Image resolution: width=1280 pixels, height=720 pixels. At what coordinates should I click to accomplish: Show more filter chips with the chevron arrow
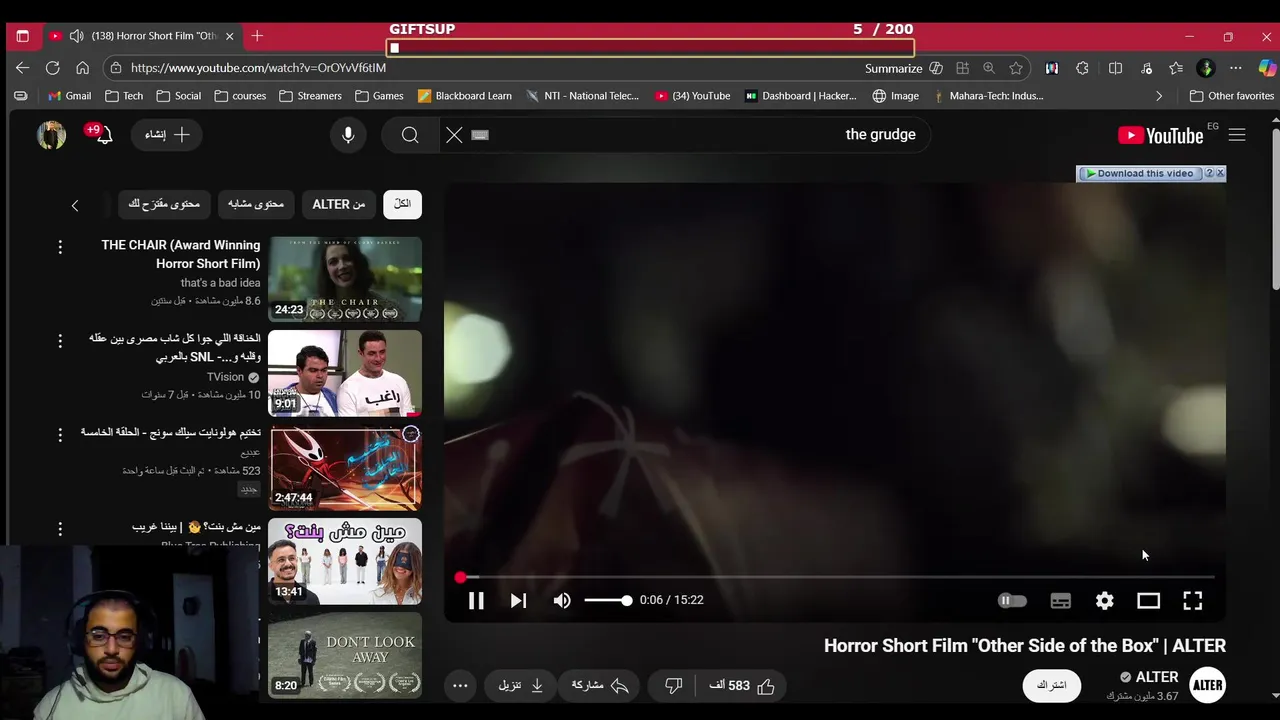coord(75,205)
